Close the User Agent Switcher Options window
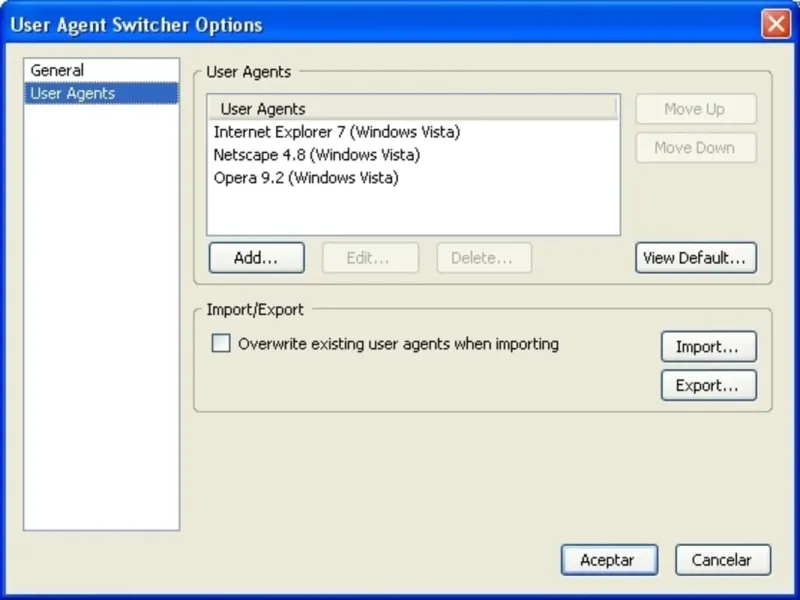 click(x=776, y=23)
